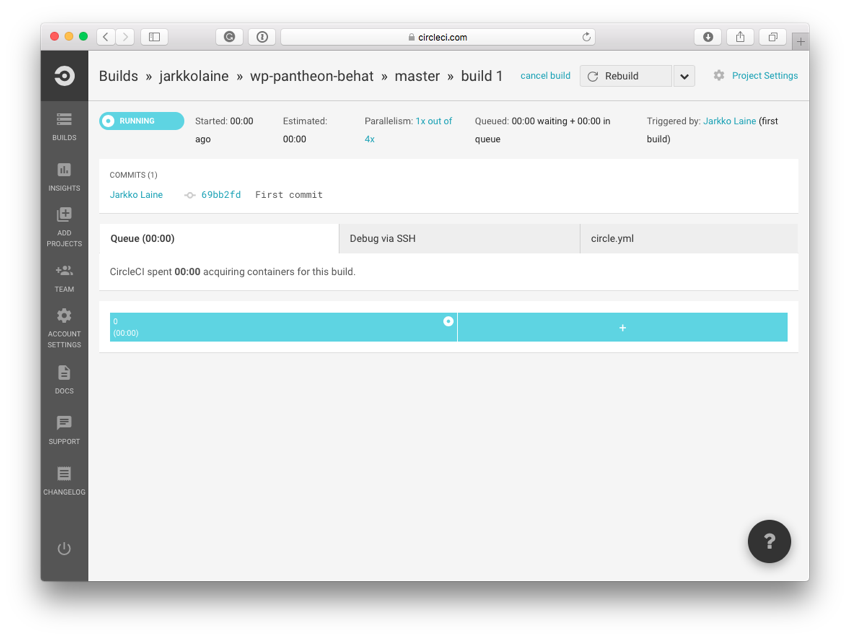Click the RUNNING status badge
Viewport: 850px width, 639px height.
coord(141,121)
